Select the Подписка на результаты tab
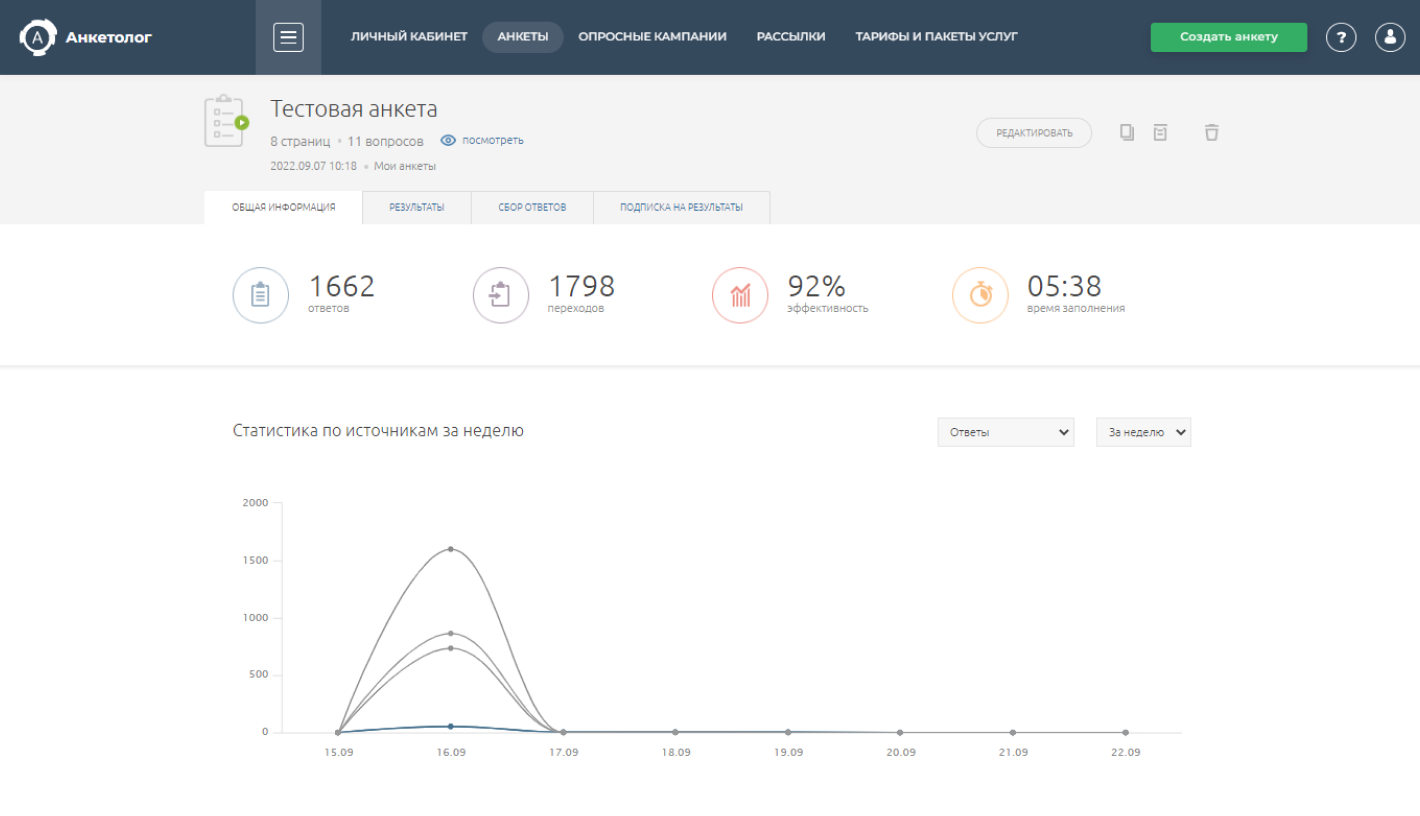Screen dimensions: 1420x816 [x=681, y=208]
